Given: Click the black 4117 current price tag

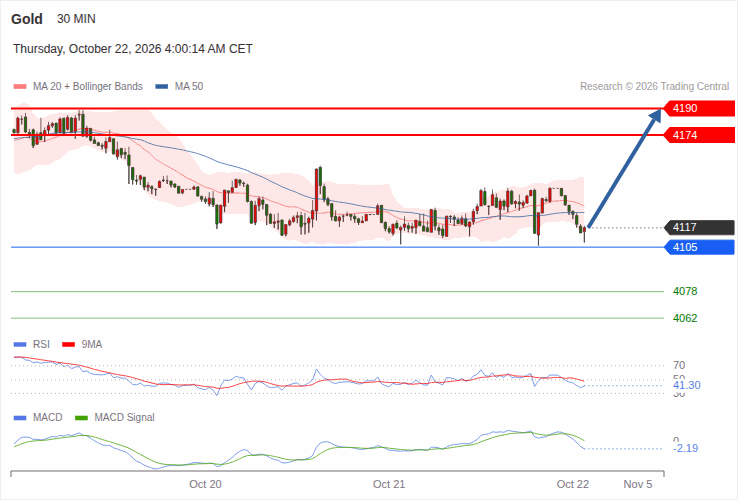Looking at the screenshot, I should [x=699, y=227].
